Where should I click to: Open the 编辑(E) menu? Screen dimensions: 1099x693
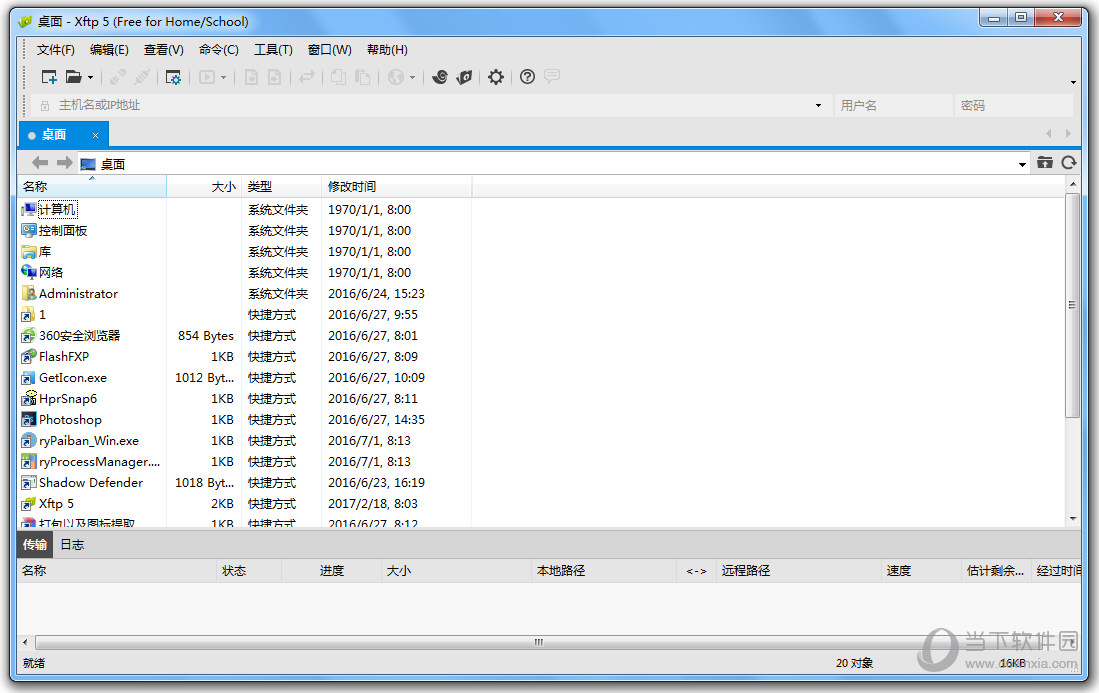[109, 50]
